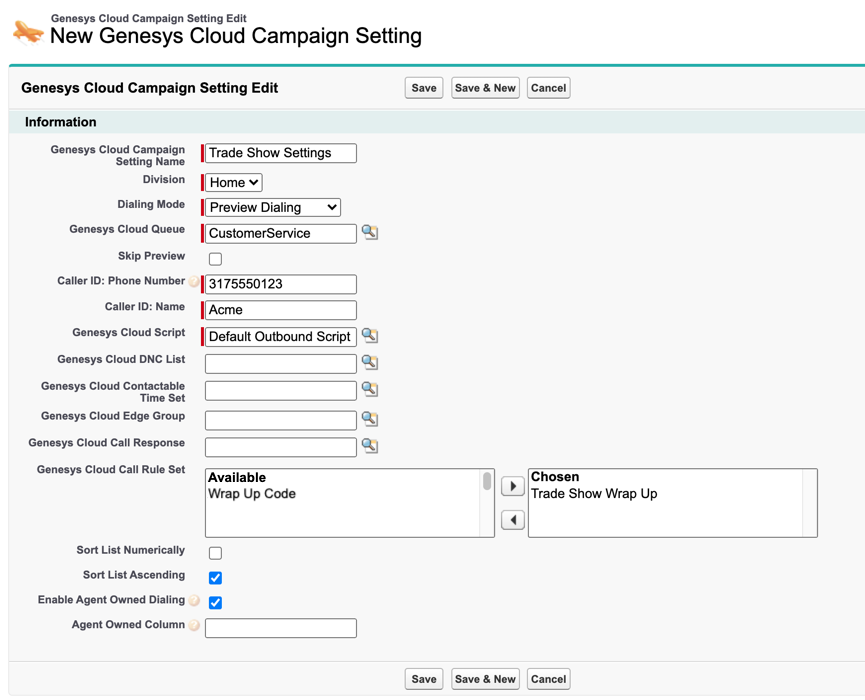Click the right arrow to add rule set

coord(513,486)
